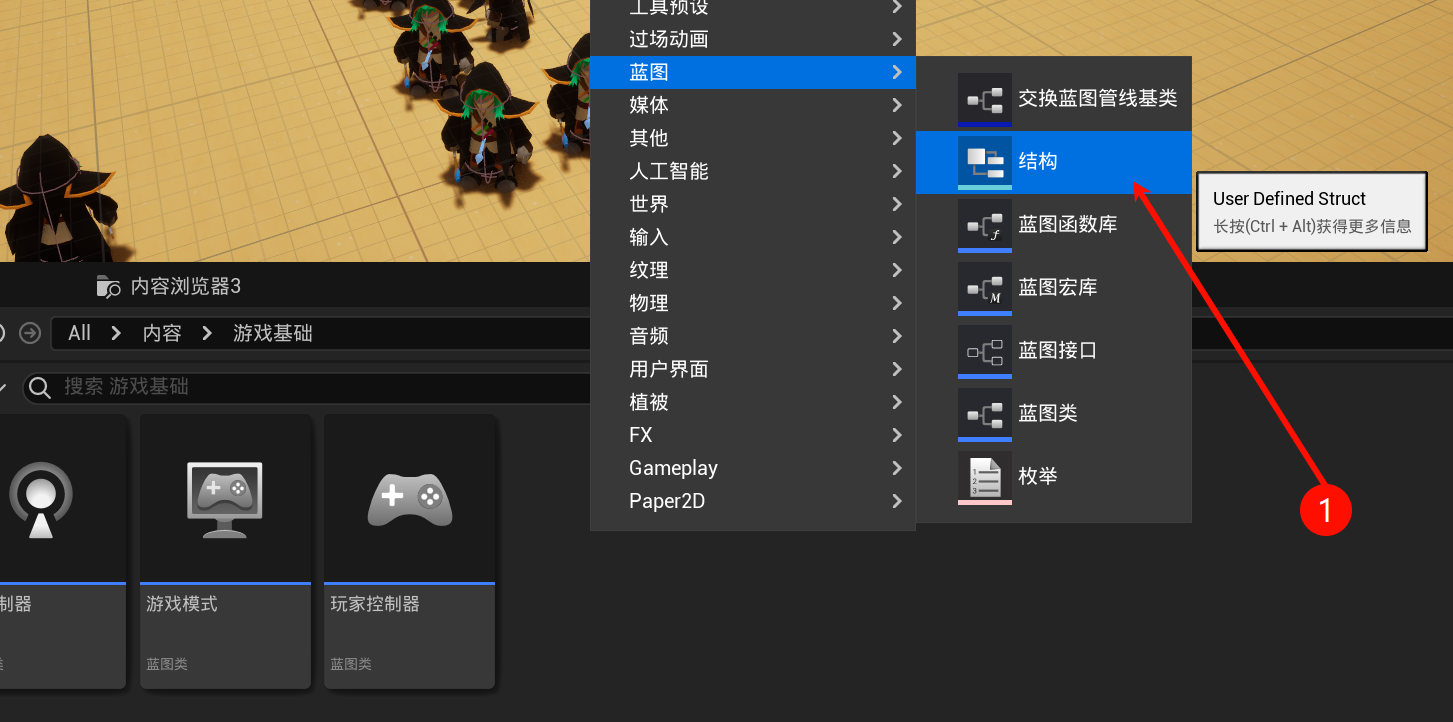Expand the Paper2D submenu arrow
1453x722 pixels.
[x=896, y=501]
